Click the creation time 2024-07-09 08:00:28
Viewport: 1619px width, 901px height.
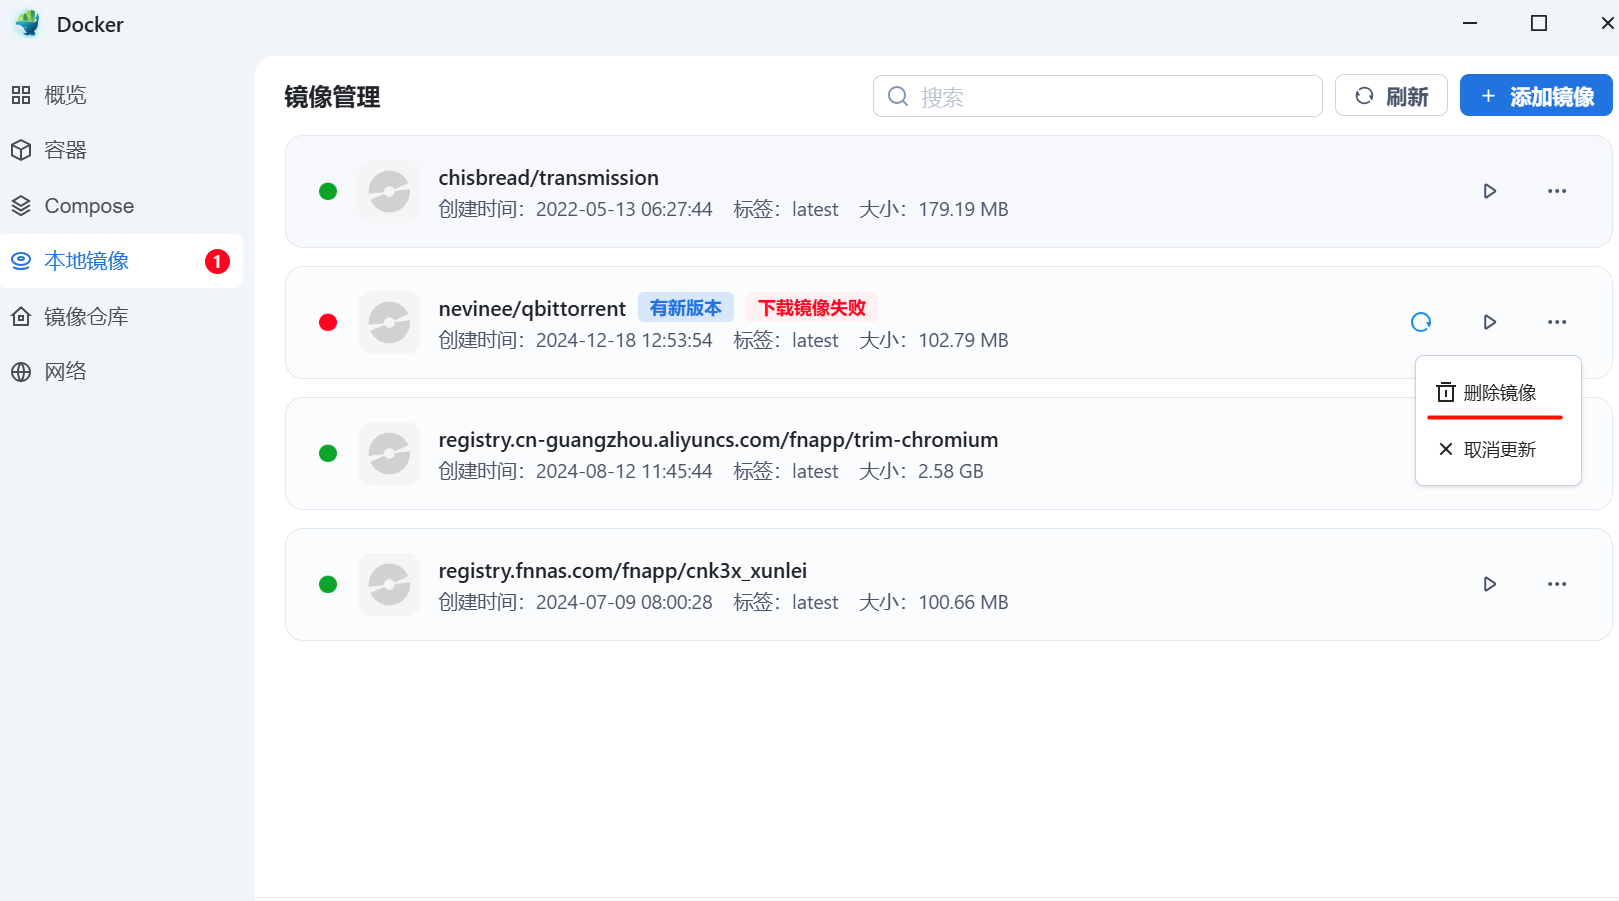coord(624,602)
